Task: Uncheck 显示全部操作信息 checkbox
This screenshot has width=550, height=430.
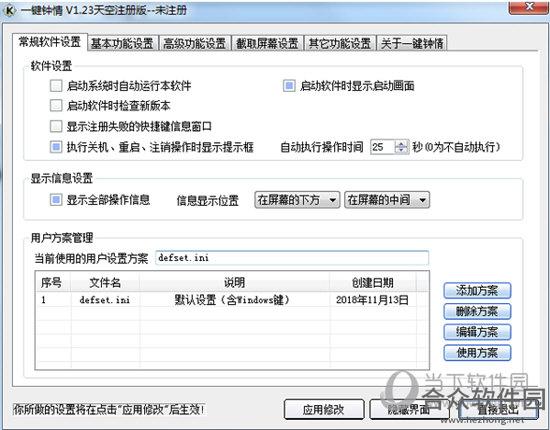Action: [56, 200]
